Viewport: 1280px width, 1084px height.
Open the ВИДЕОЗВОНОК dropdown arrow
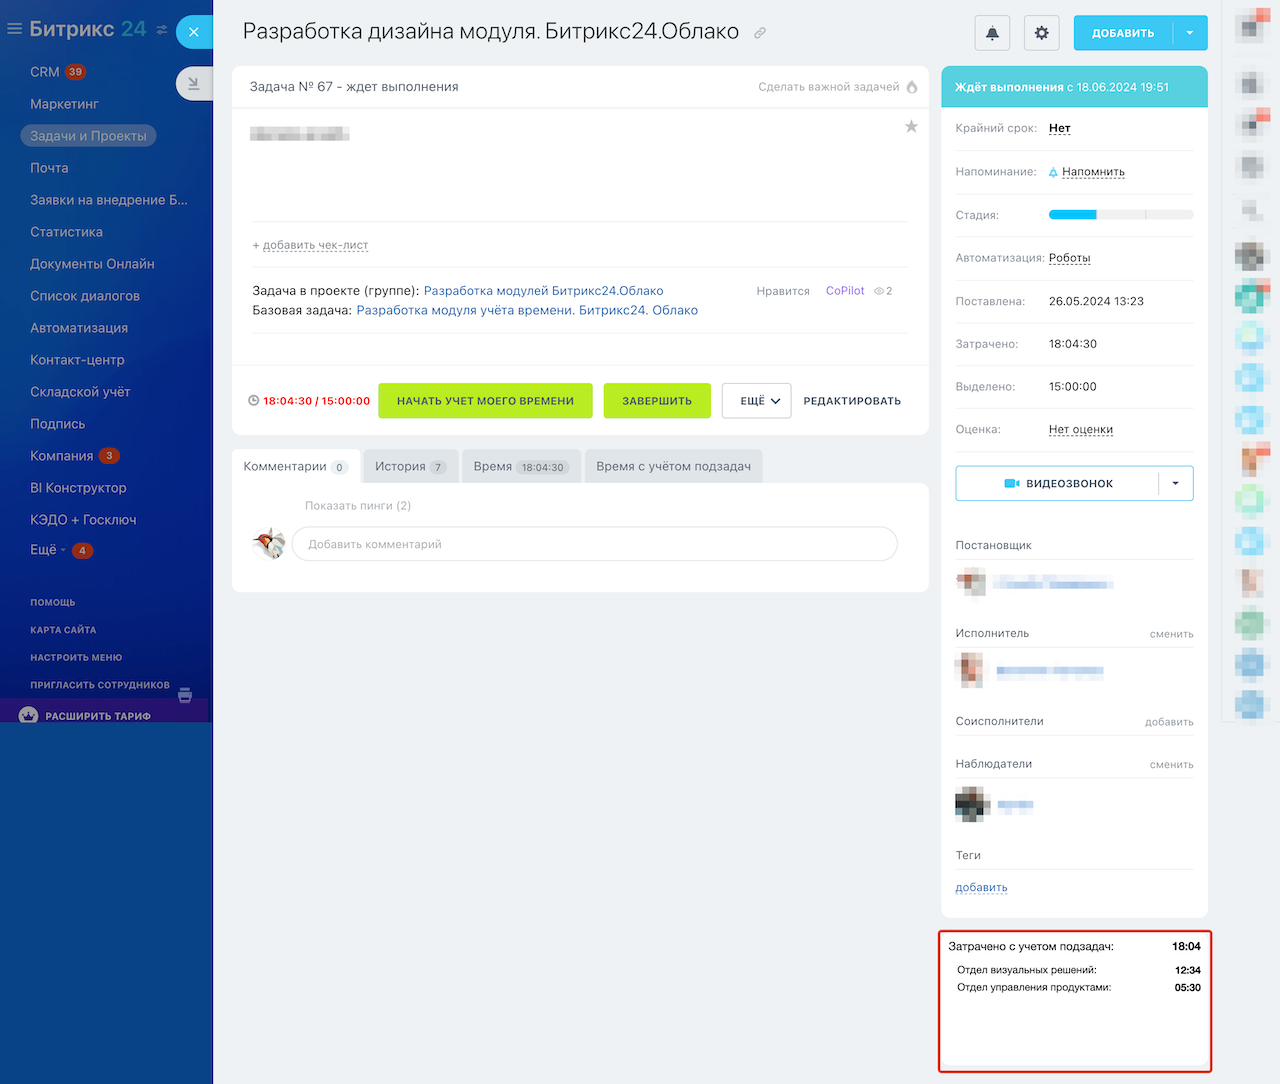point(1176,483)
